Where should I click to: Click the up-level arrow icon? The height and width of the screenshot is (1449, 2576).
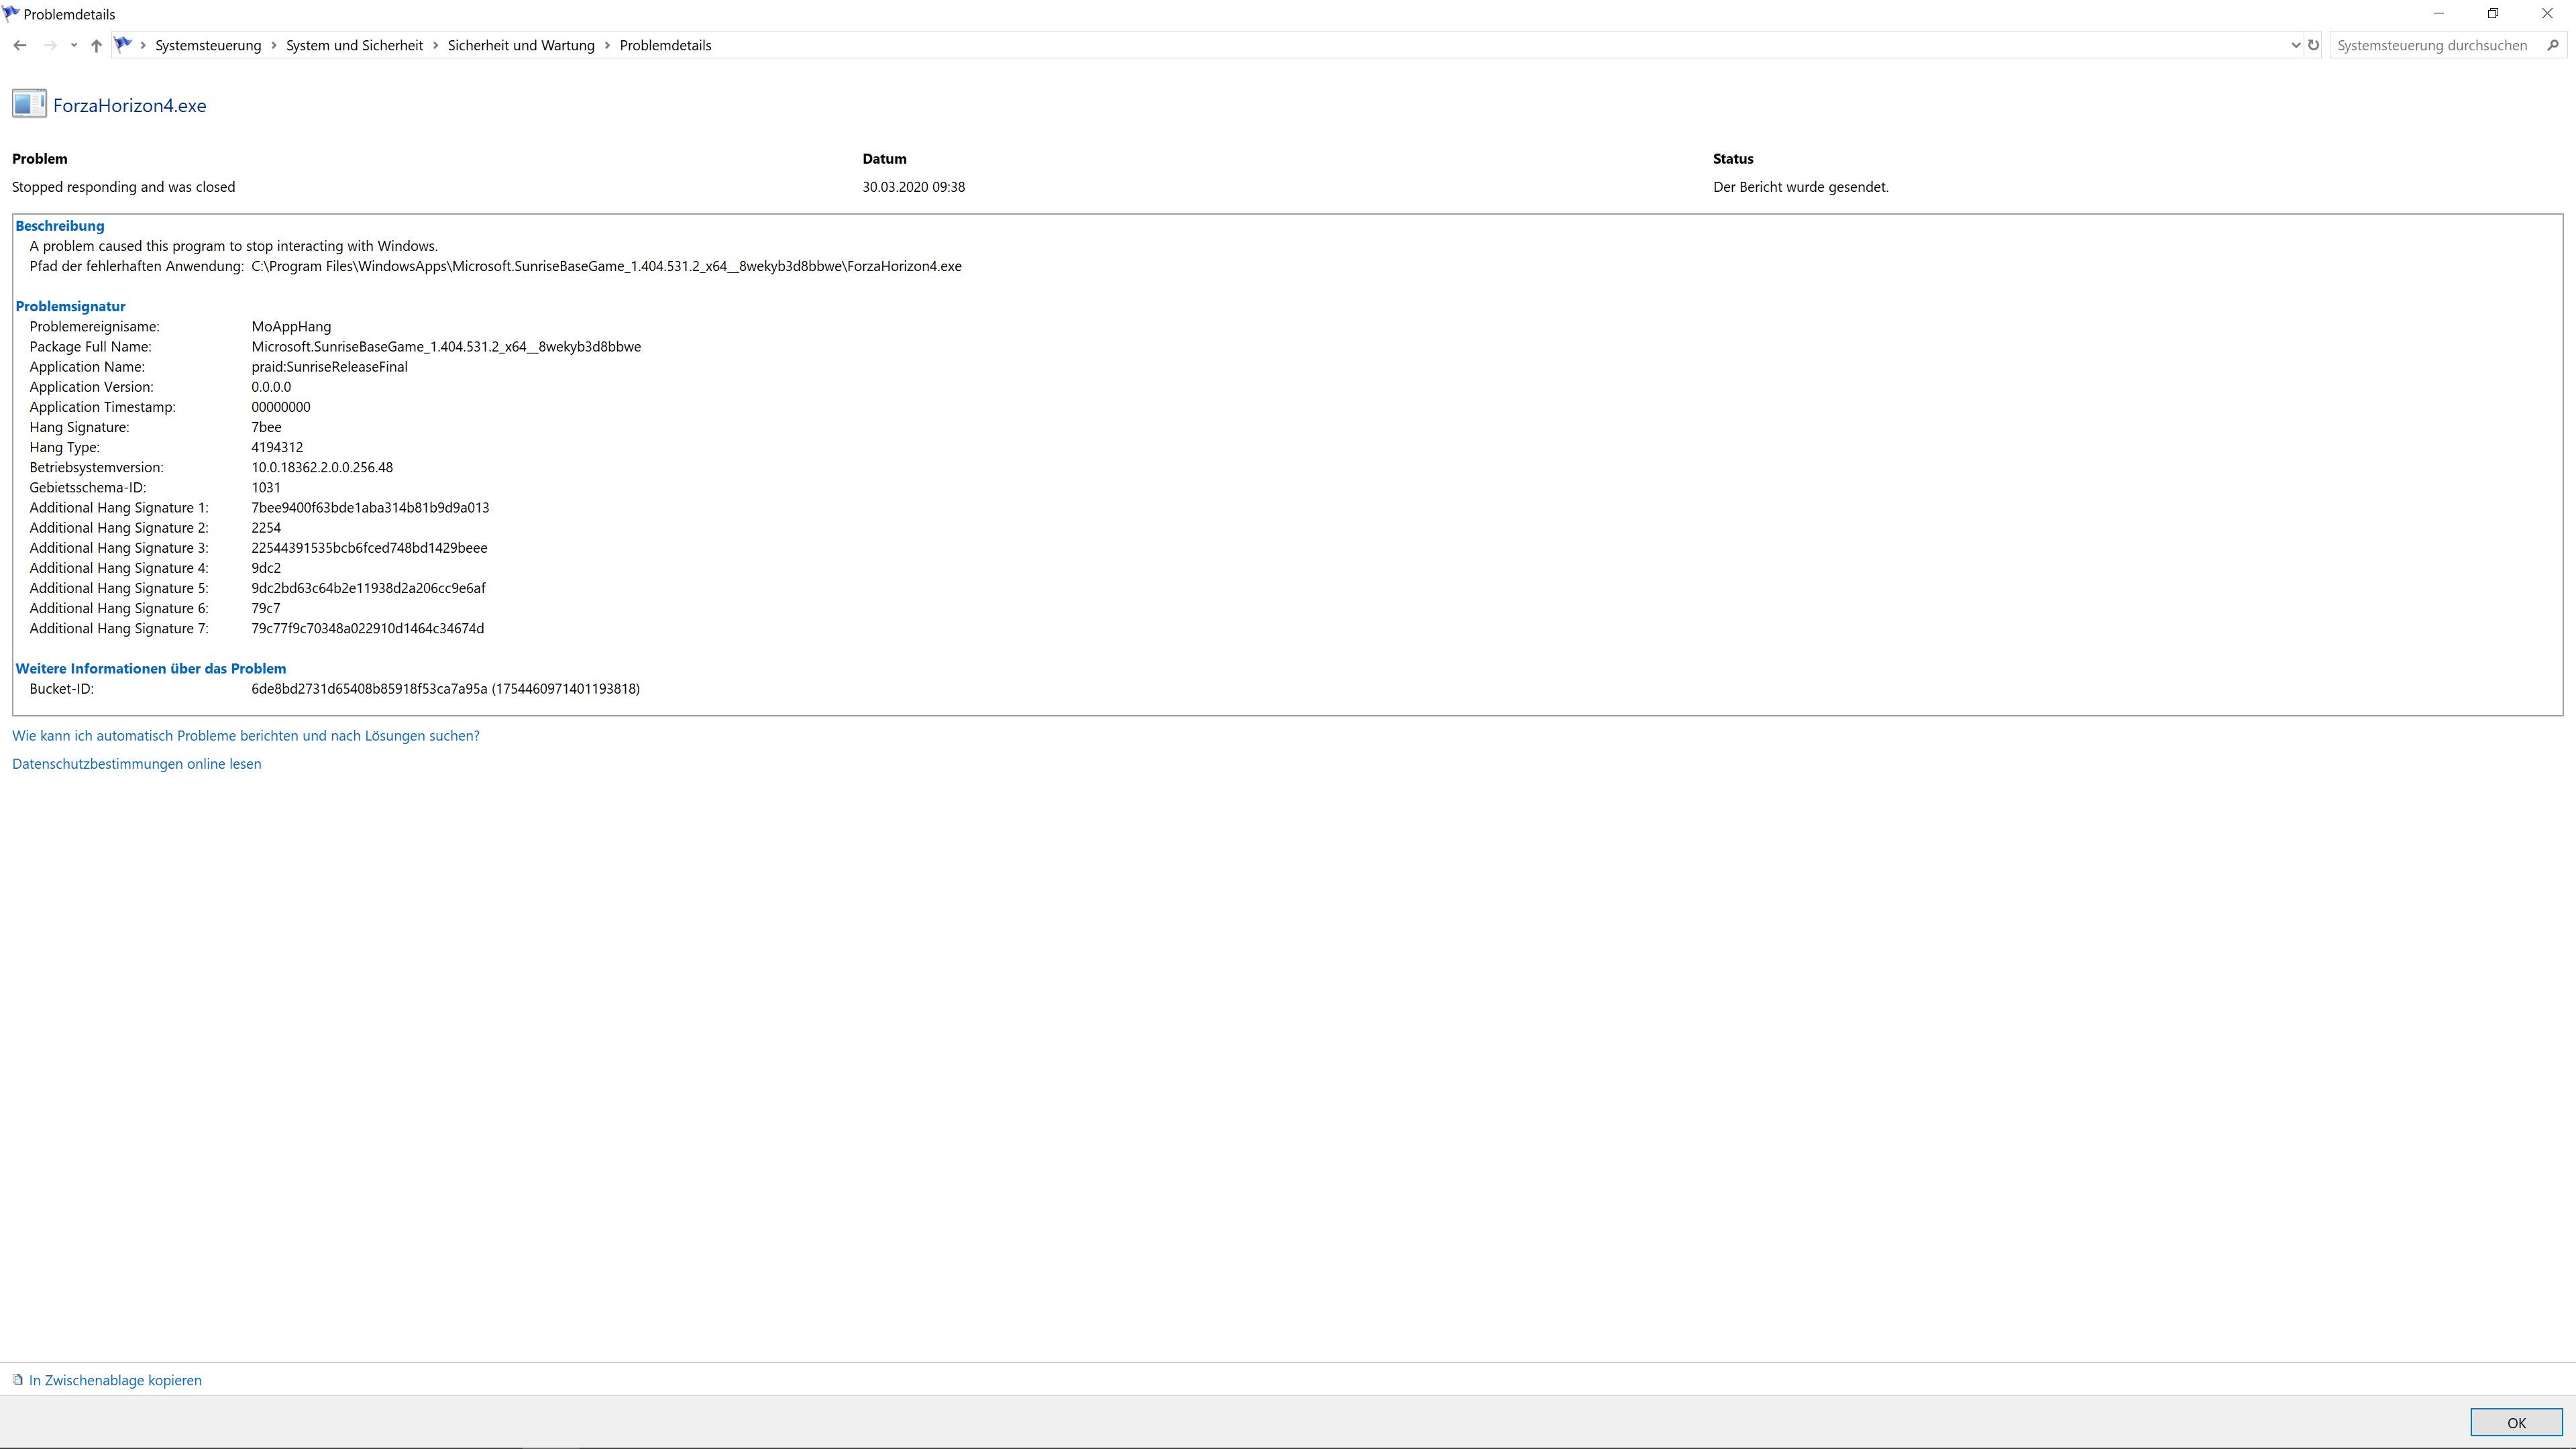tap(96, 45)
